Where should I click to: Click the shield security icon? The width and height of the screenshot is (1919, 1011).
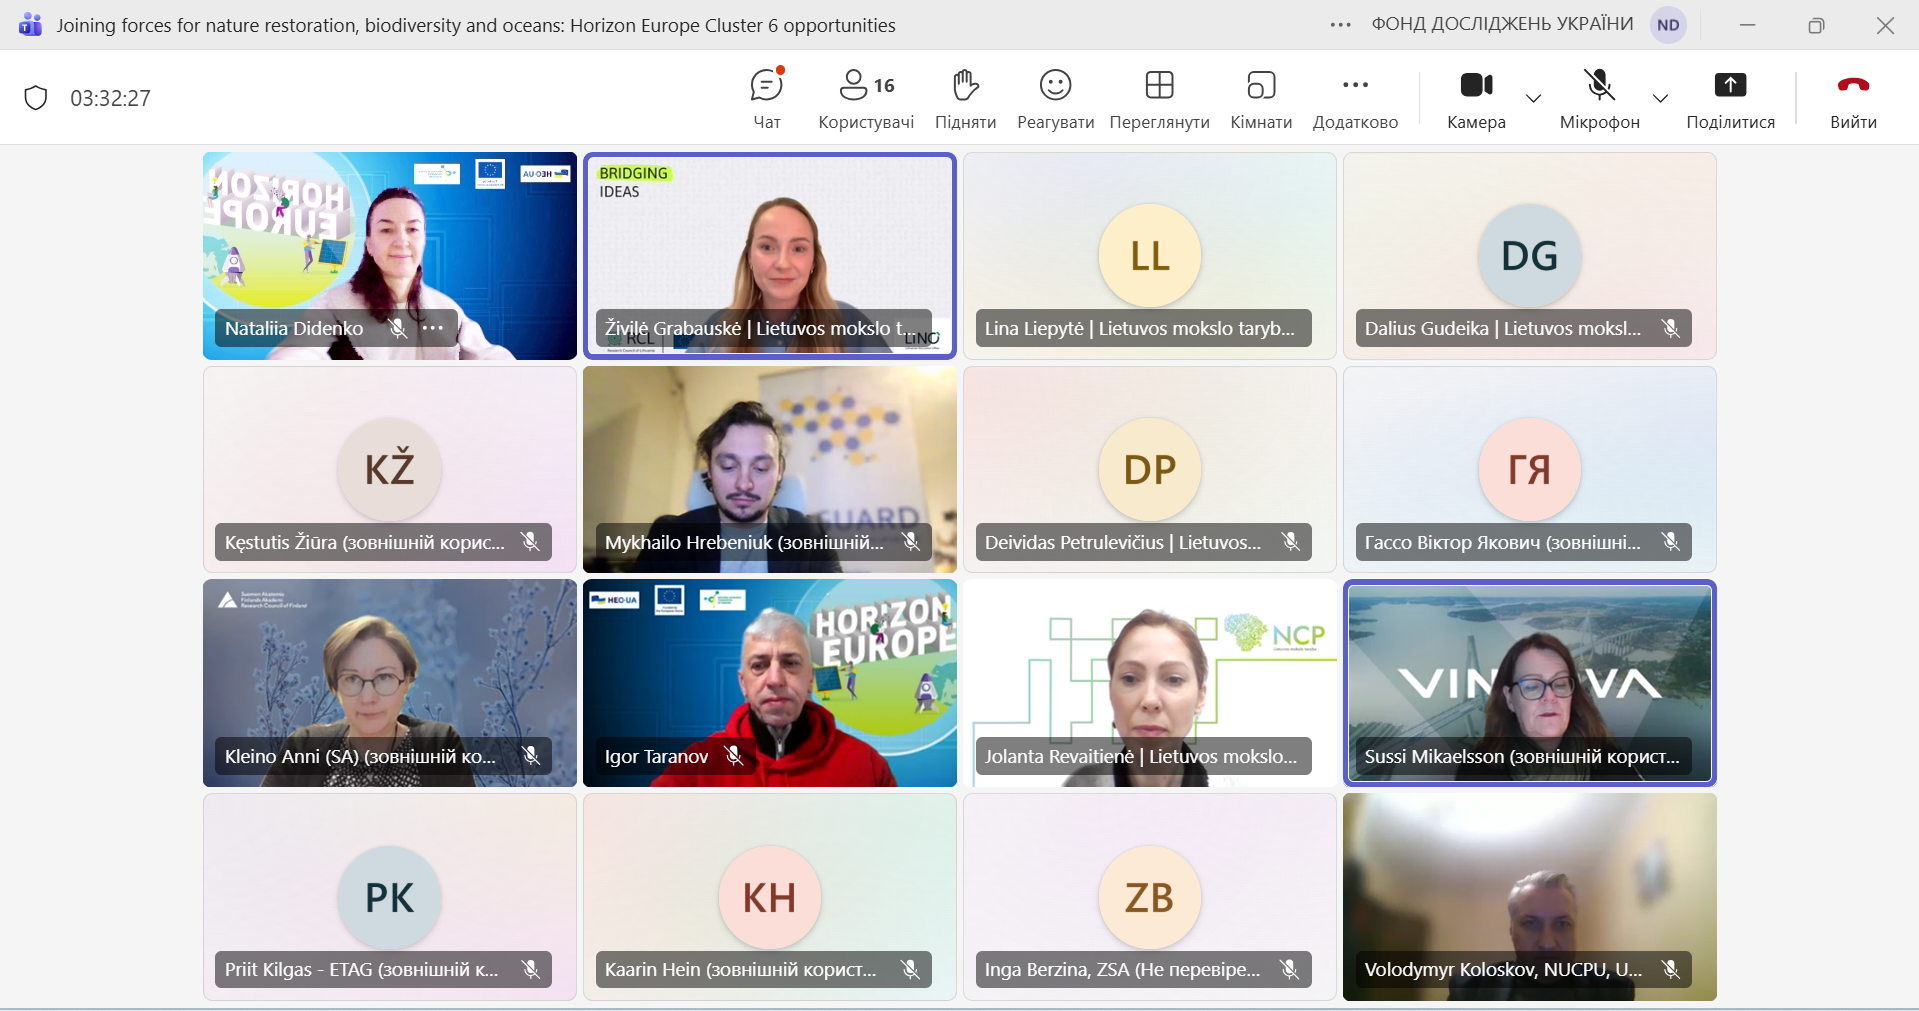[36, 98]
